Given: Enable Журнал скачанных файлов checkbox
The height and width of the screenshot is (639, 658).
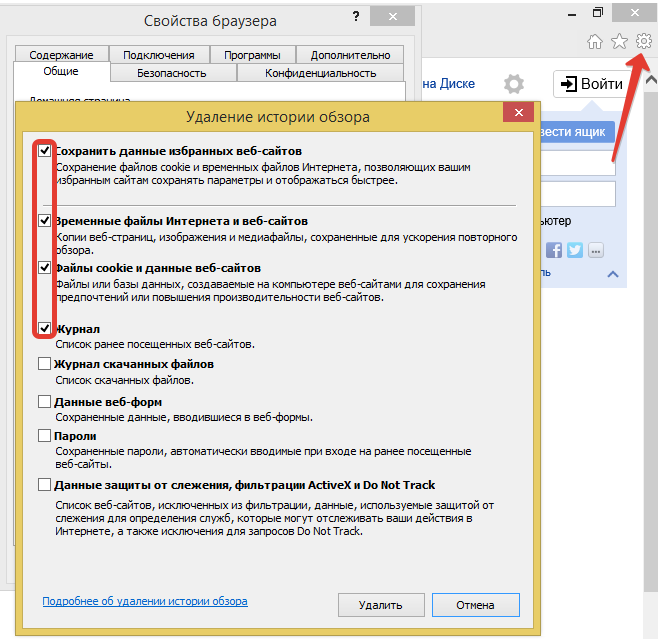Looking at the screenshot, I should (44, 363).
